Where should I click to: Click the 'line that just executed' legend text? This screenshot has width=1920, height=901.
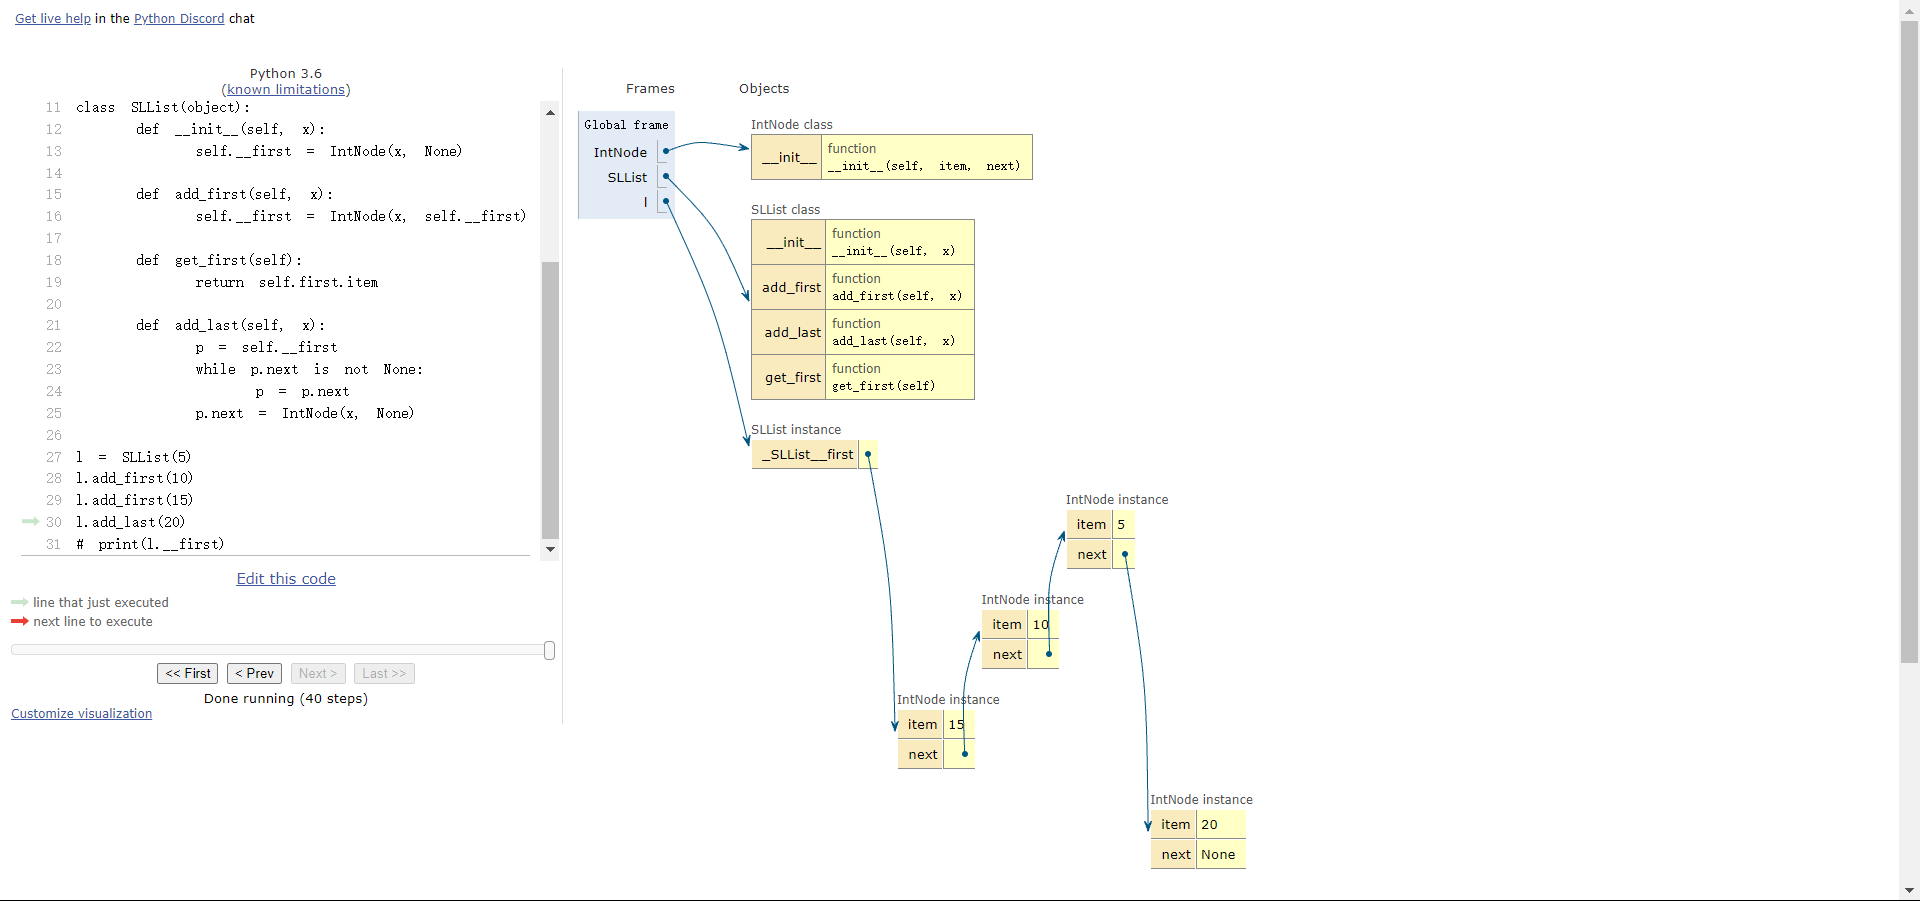pyautogui.click(x=101, y=603)
